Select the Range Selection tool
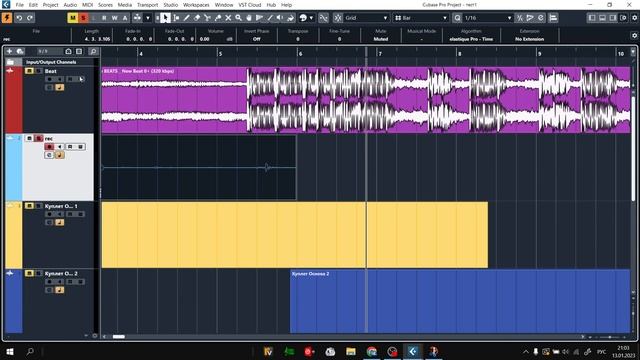The image size is (640, 360). (x=176, y=18)
